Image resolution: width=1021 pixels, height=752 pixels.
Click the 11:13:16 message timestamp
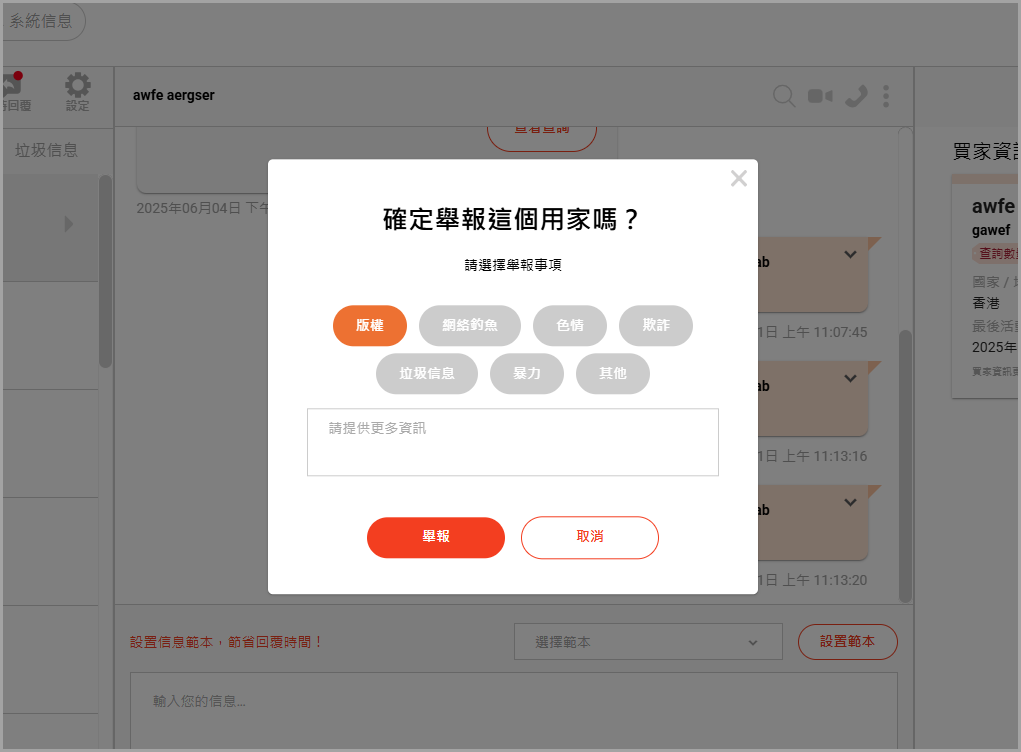click(x=813, y=456)
